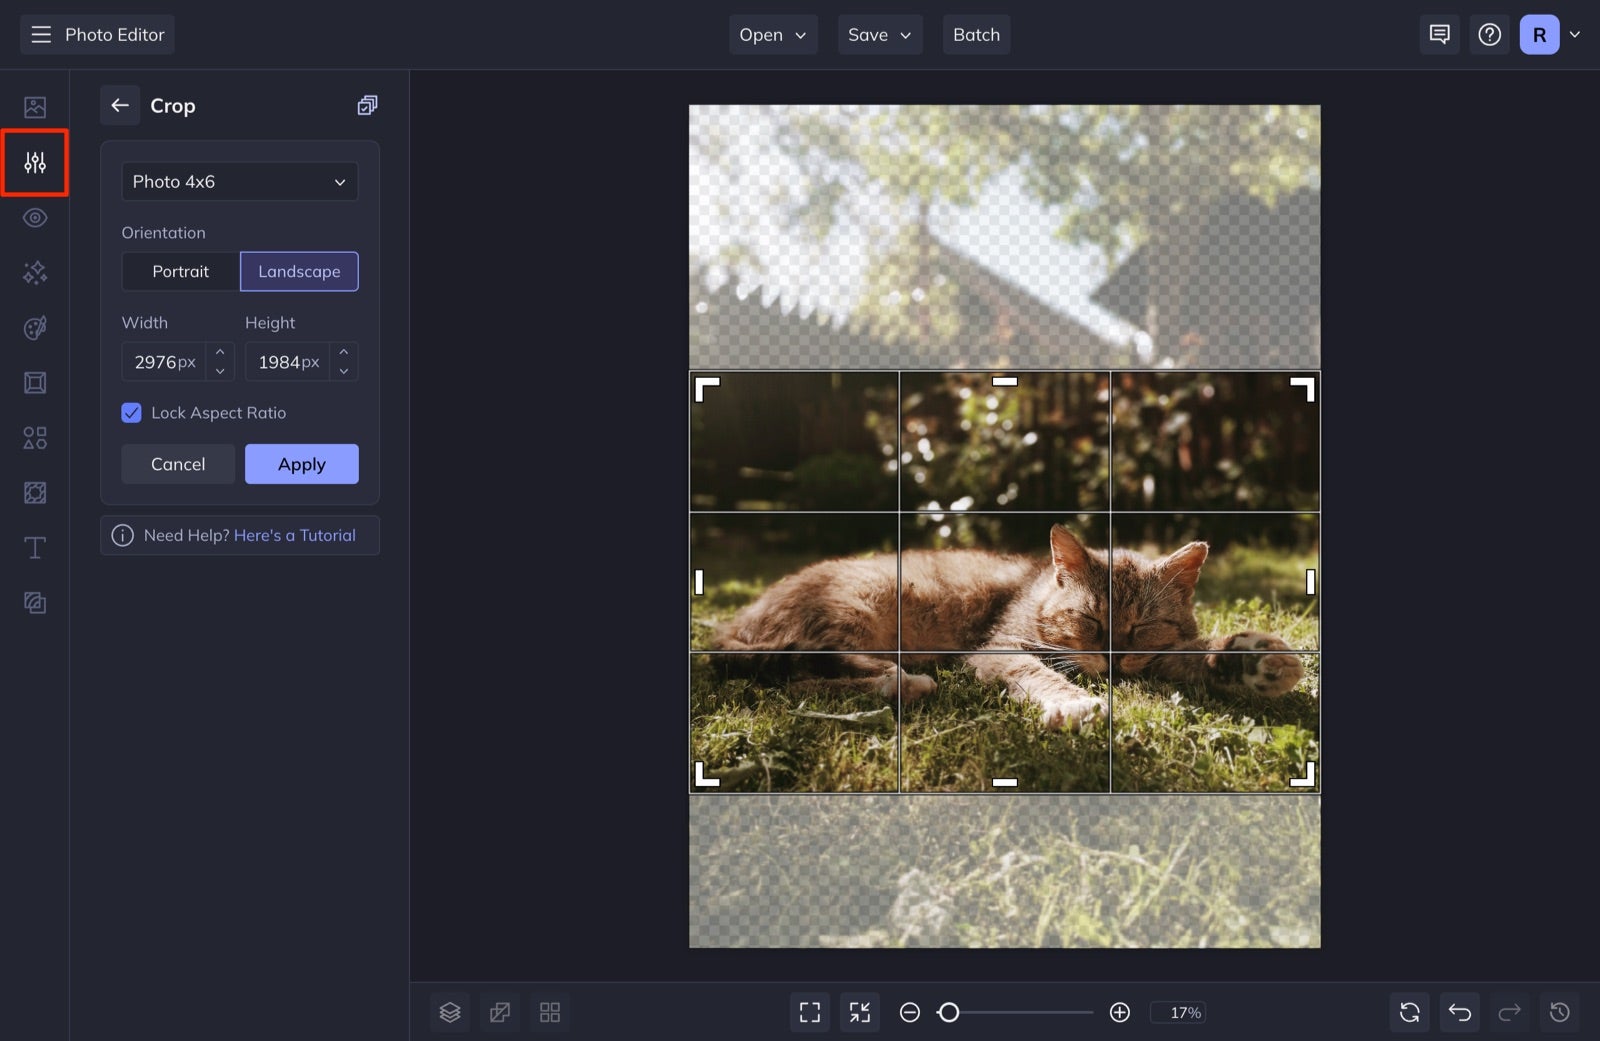Select the AI Effects sparkle tool

click(x=35, y=272)
